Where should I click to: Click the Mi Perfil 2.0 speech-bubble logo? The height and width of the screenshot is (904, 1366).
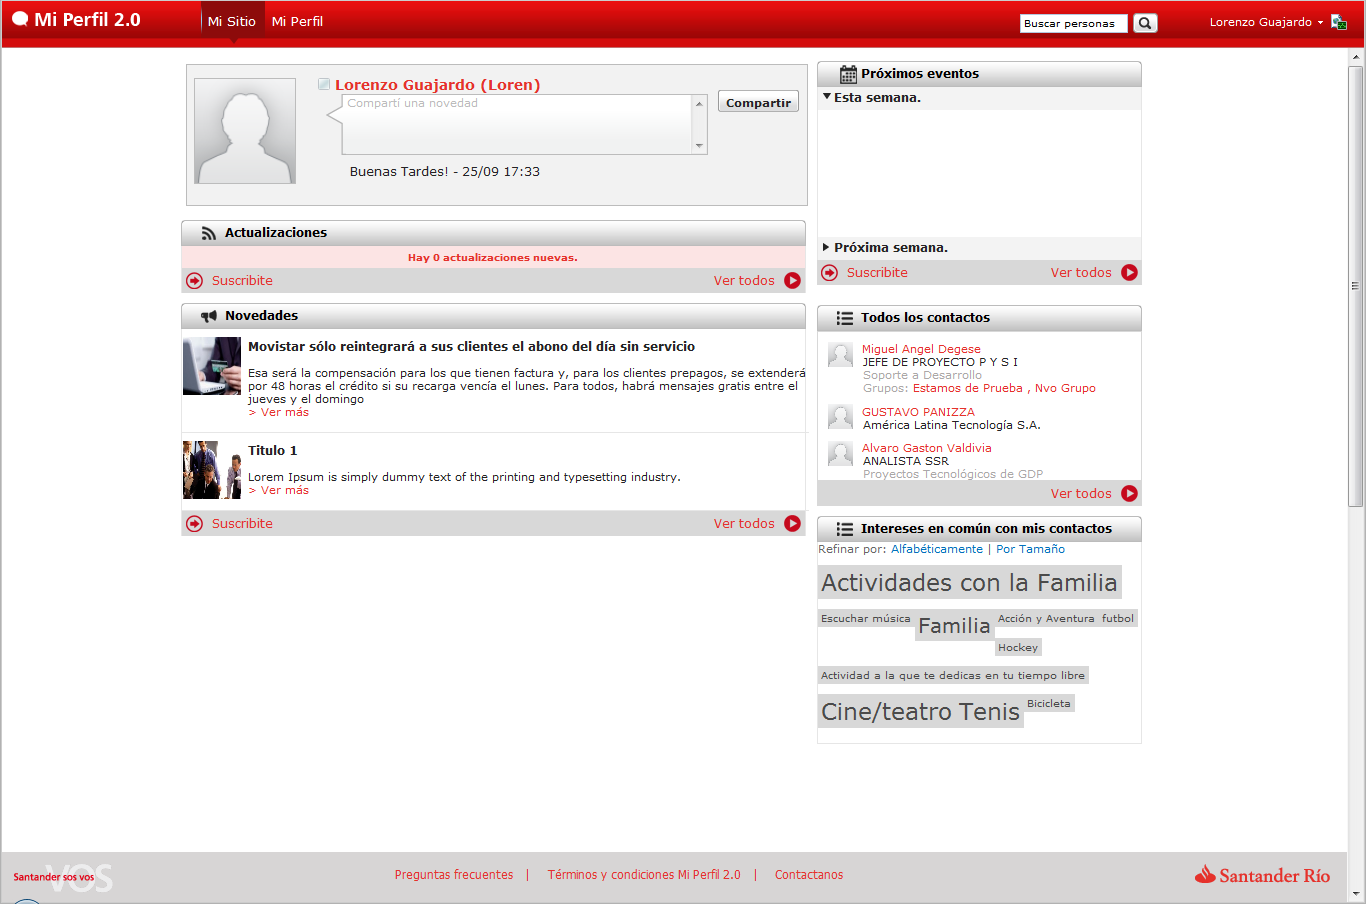coord(20,19)
